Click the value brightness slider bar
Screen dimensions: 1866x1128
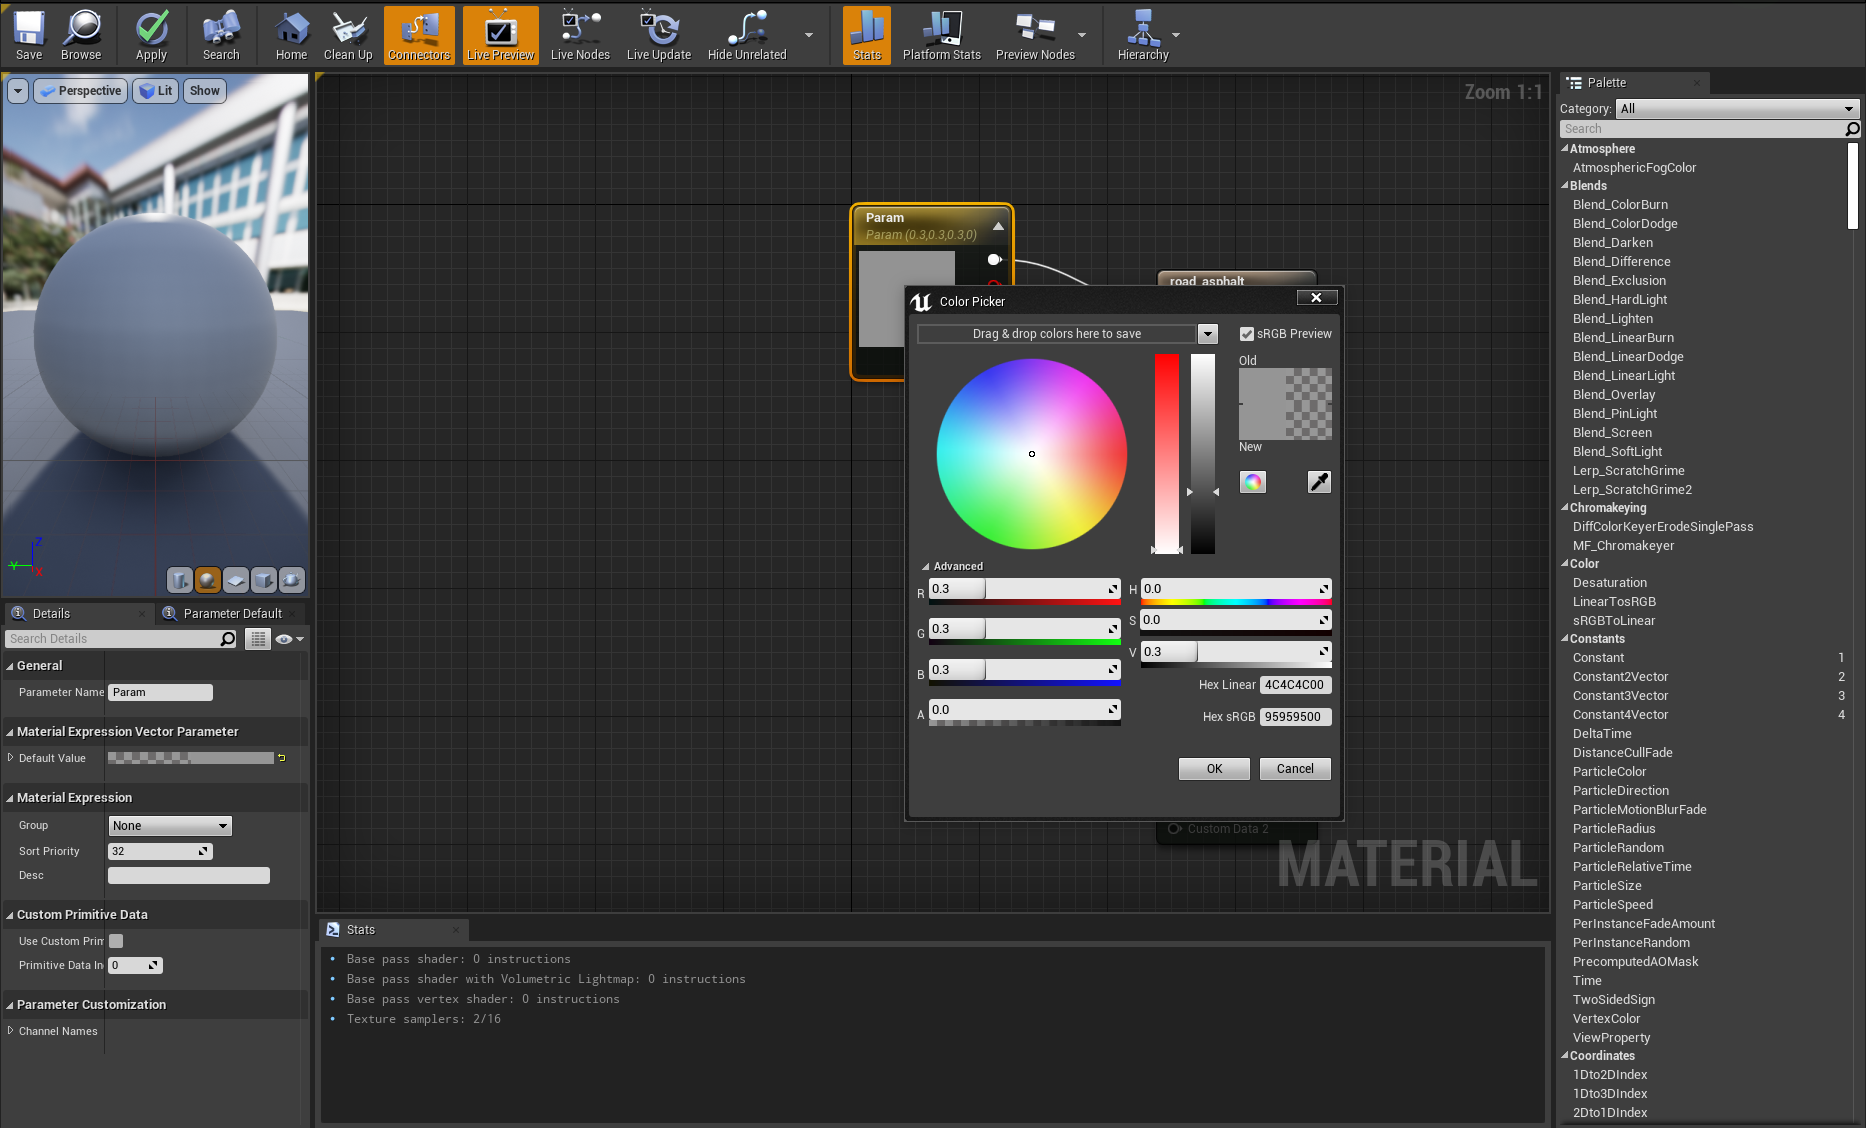[x=1203, y=453]
